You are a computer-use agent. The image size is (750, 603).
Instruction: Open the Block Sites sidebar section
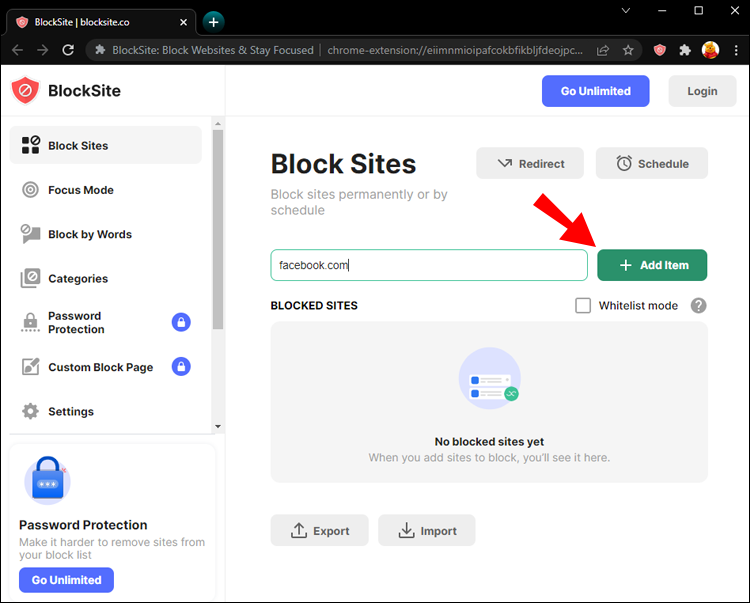pos(106,145)
